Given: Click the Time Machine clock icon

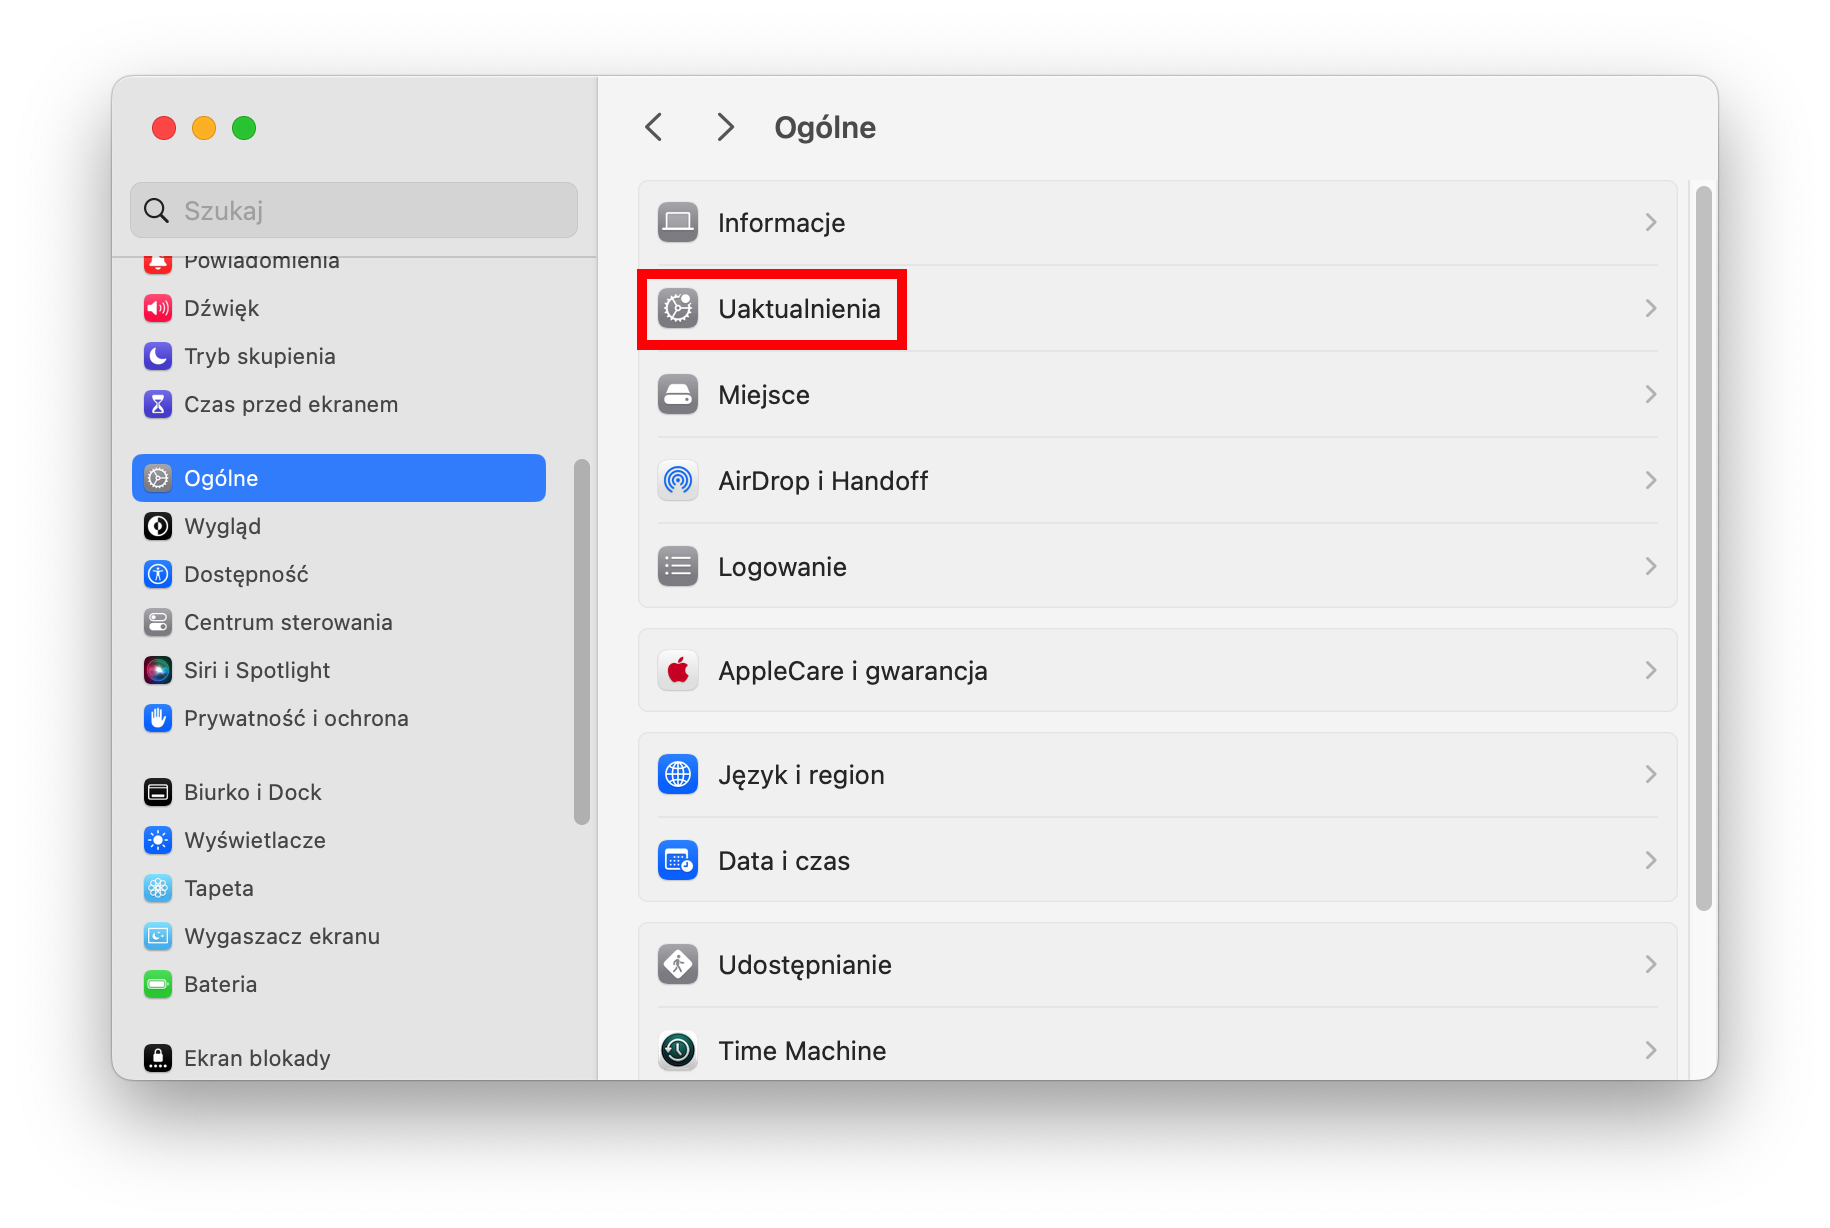Looking at the screenshot, I should (x=678, y=1050).
